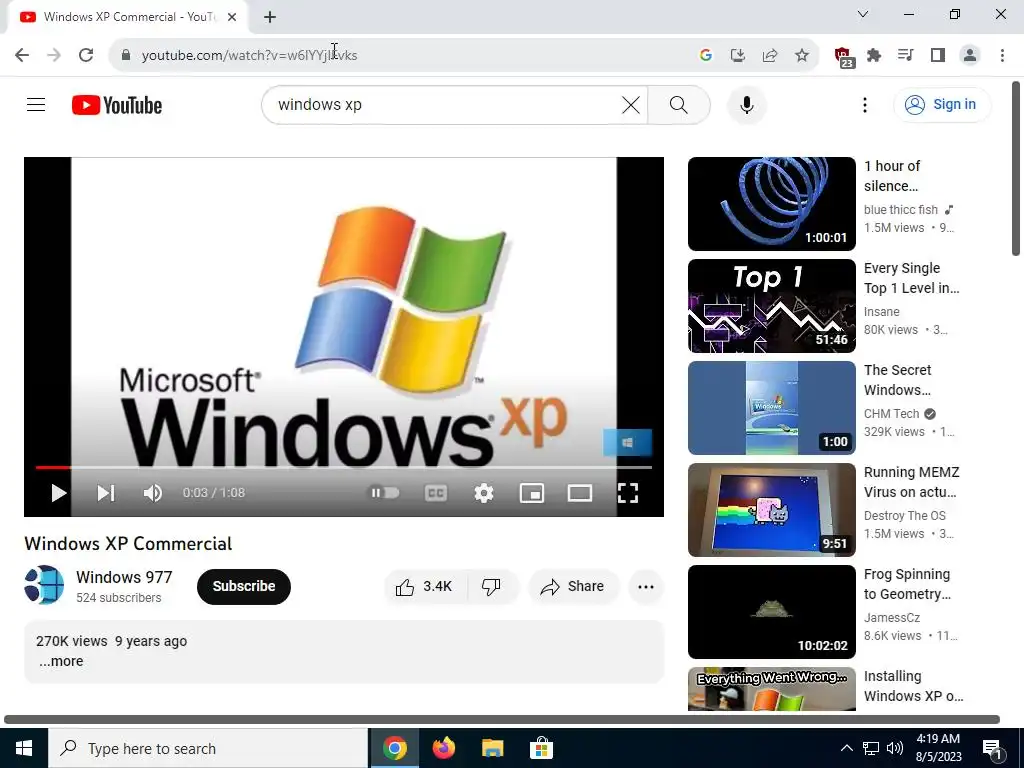Reload the YouTube page
This screenshot has width=1024, height=768.
[86, 55]
